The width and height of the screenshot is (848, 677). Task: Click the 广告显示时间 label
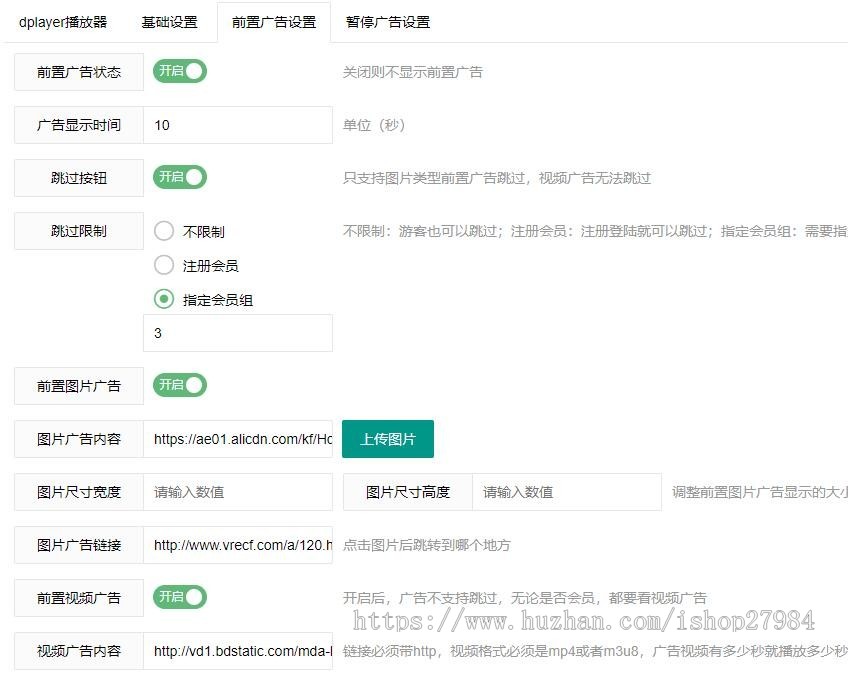(79, 125)
